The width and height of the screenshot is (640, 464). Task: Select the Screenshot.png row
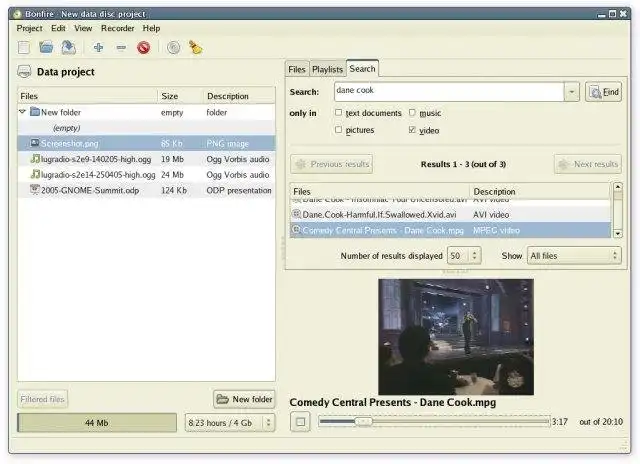(x=147, y=143)
